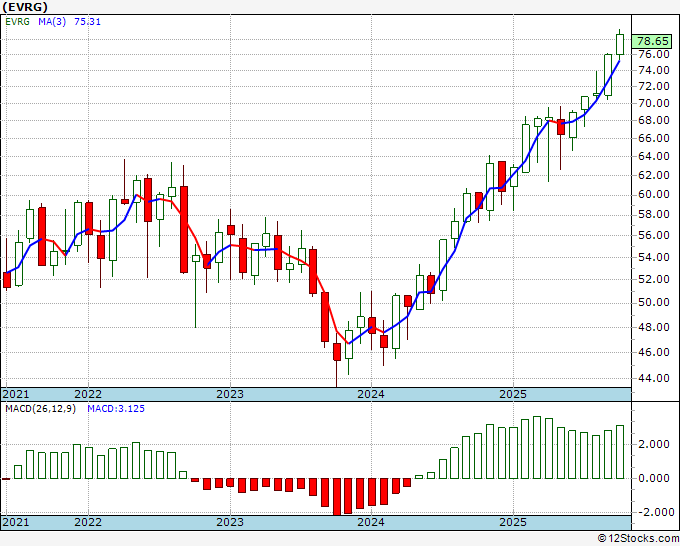Image resolution: width=680 pixels, height=546 pixels.
Task: Click 2024 on the MACD time axis
Action: pyautogui.click(x=371, y=522)
